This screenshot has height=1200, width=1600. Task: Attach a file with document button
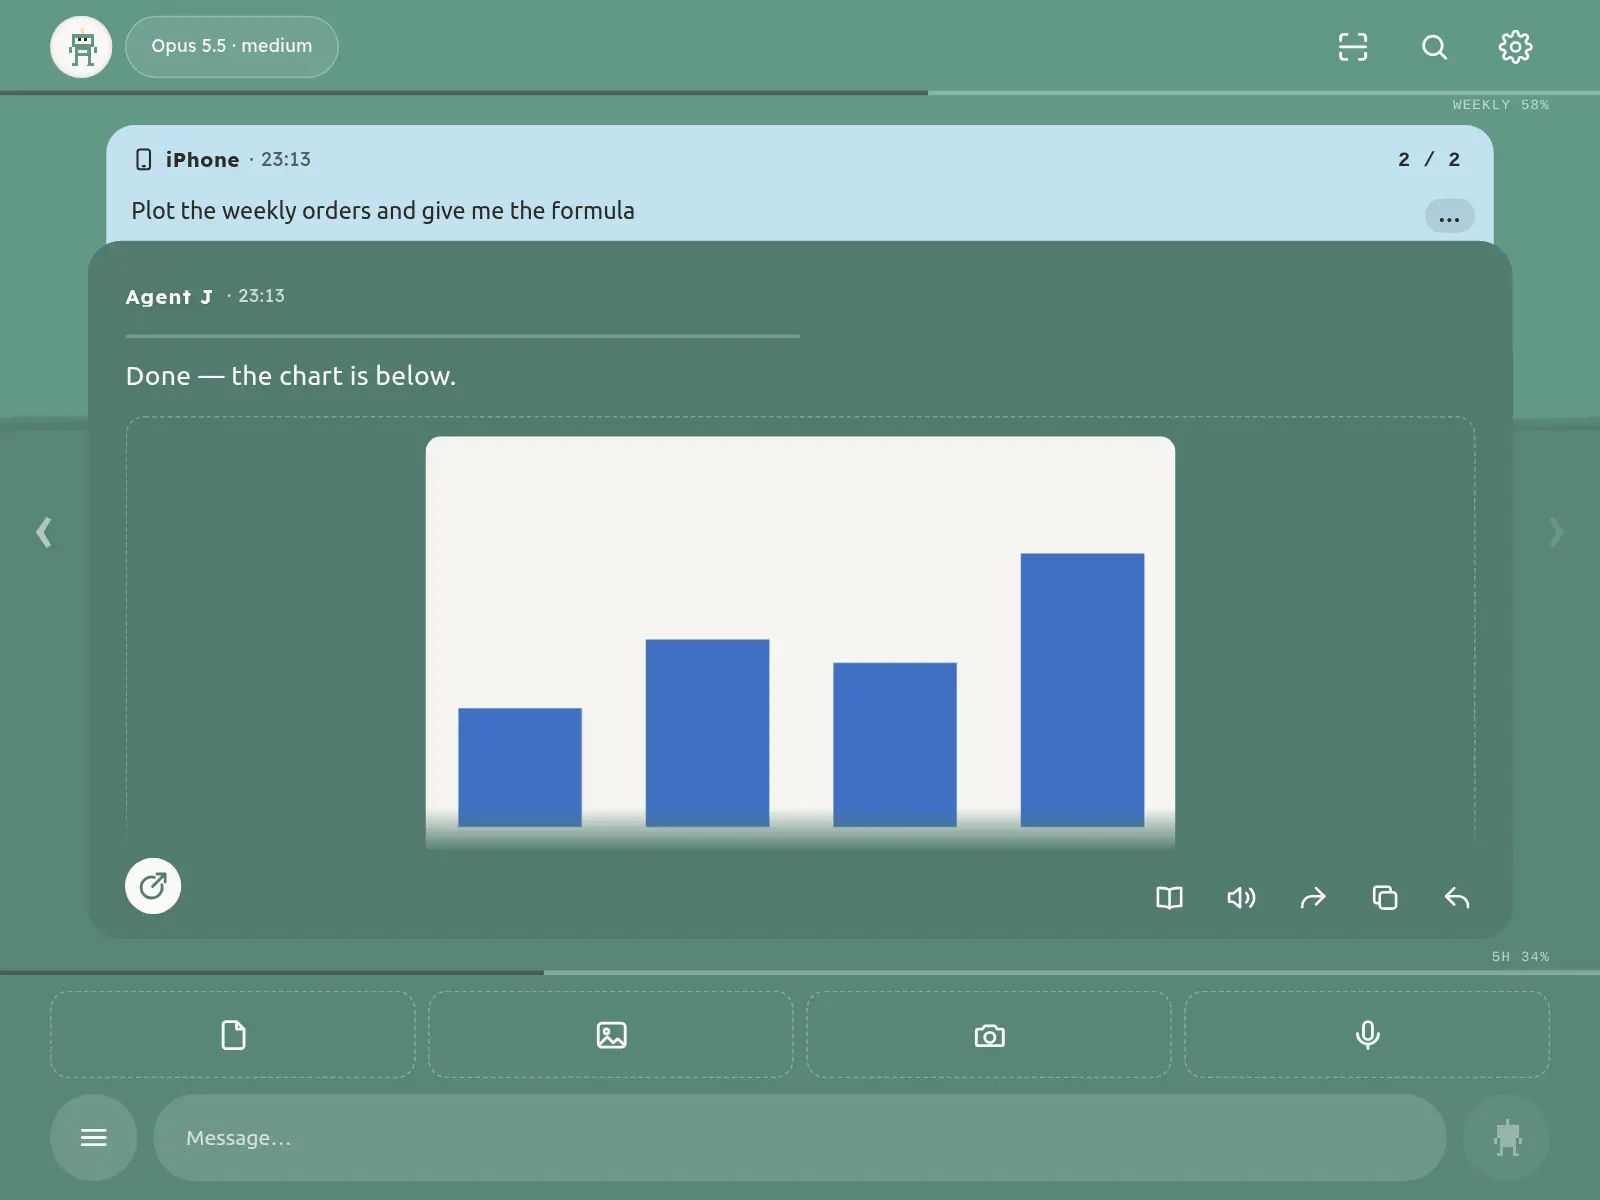click(x=233, y=1035)
